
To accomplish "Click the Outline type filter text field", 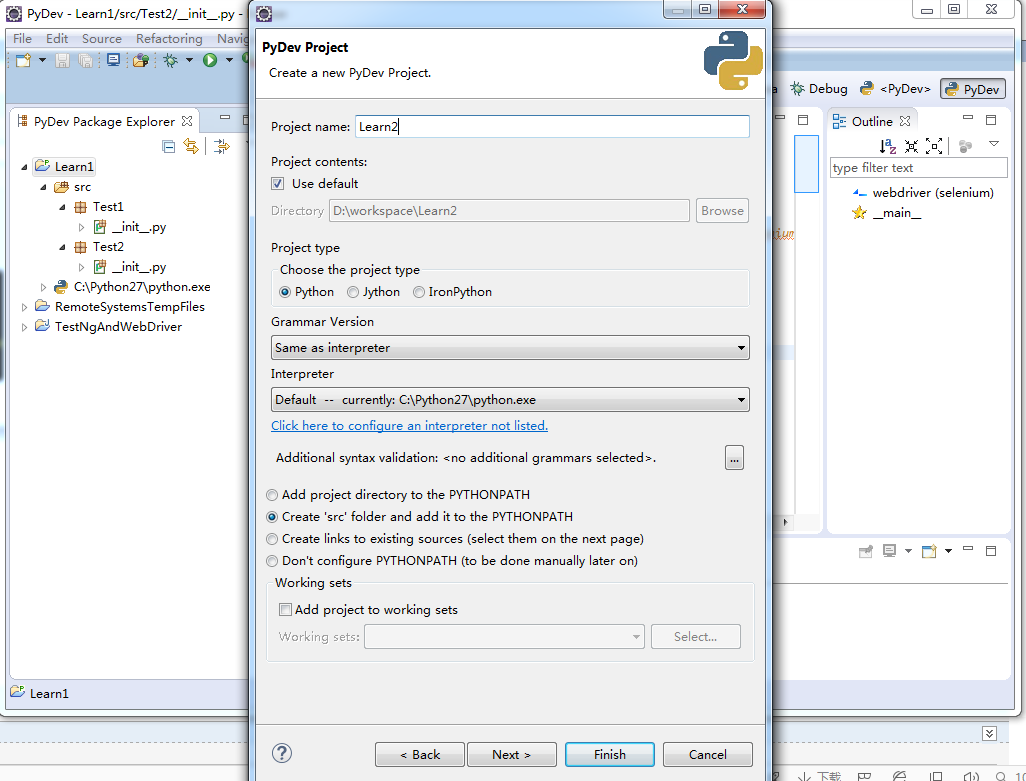I will pos(918,168).
